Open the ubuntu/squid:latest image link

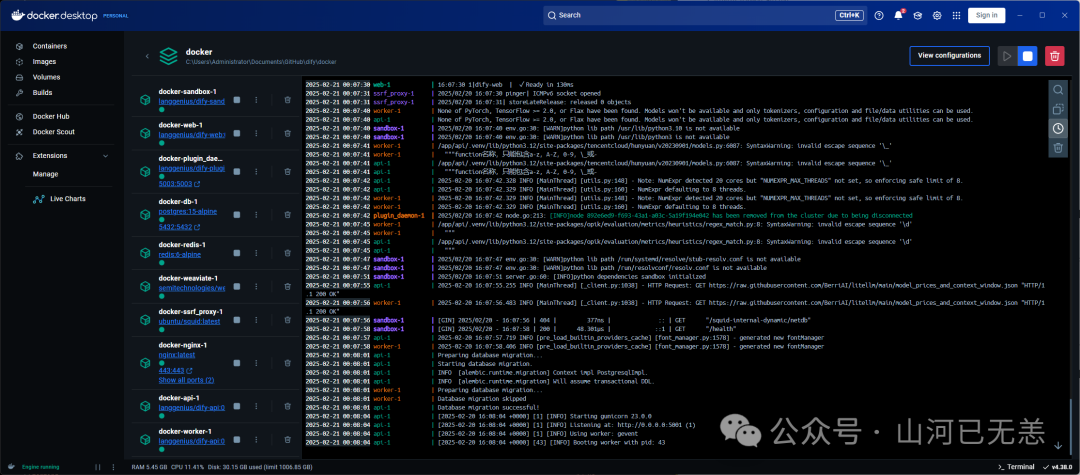pos(191,321)
